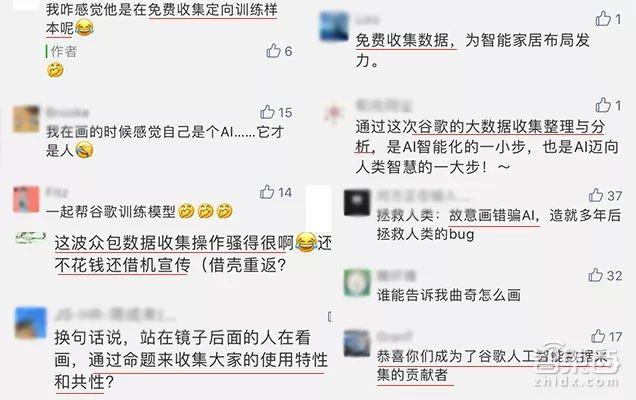The height and width of the screenshot is (400, 636).
Task: Click the laughing emoji after 本呢
Action: point(84,28)
